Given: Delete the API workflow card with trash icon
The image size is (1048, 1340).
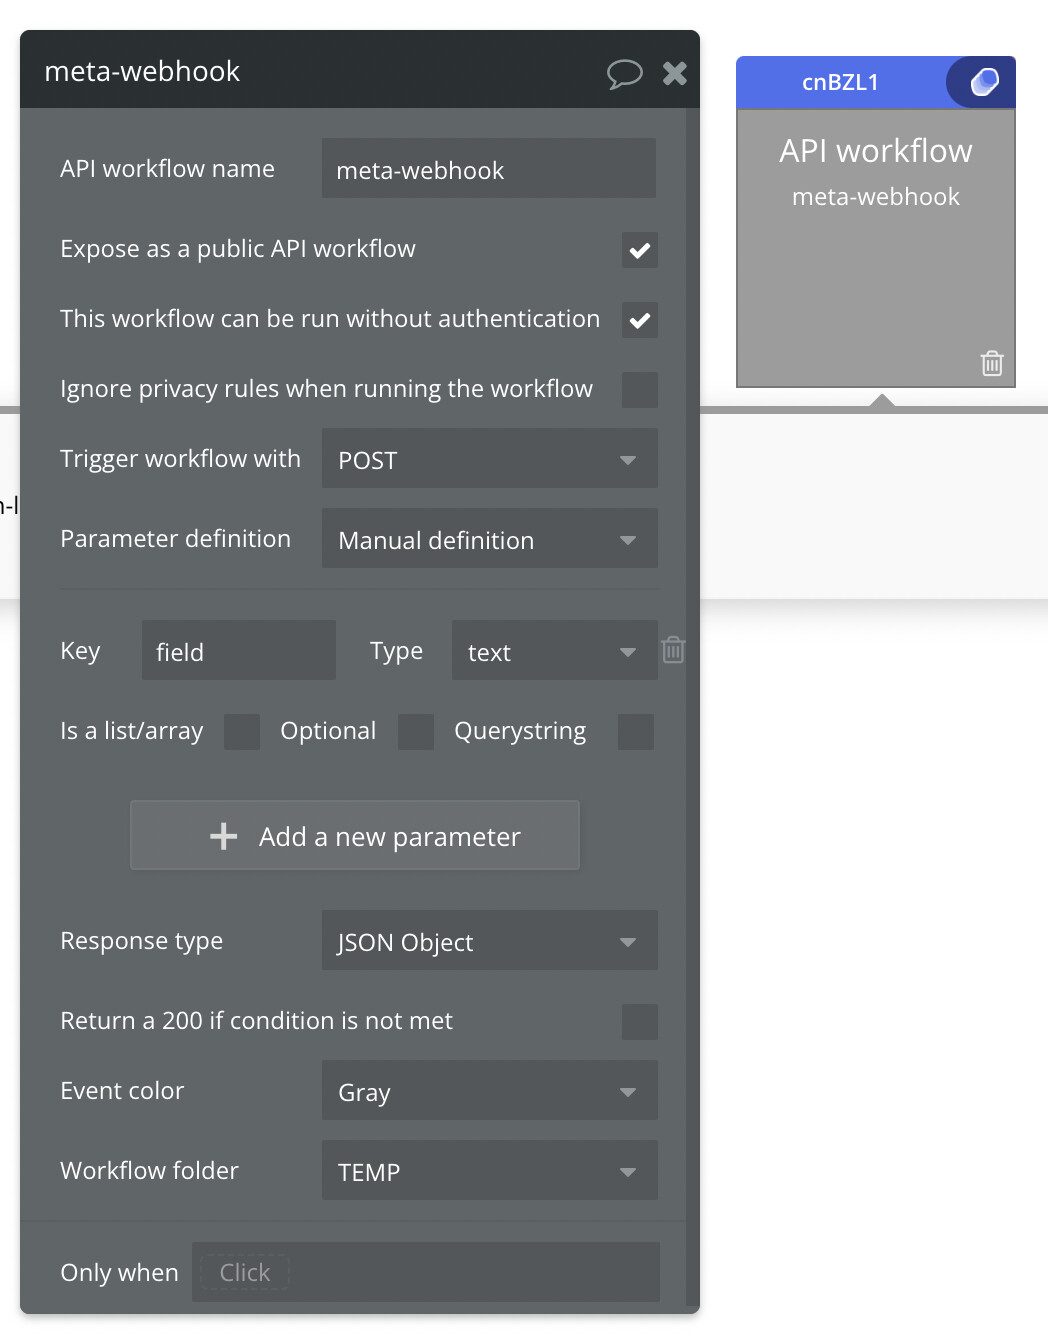Looking at the screenshot, I should (x=991, y=363).
